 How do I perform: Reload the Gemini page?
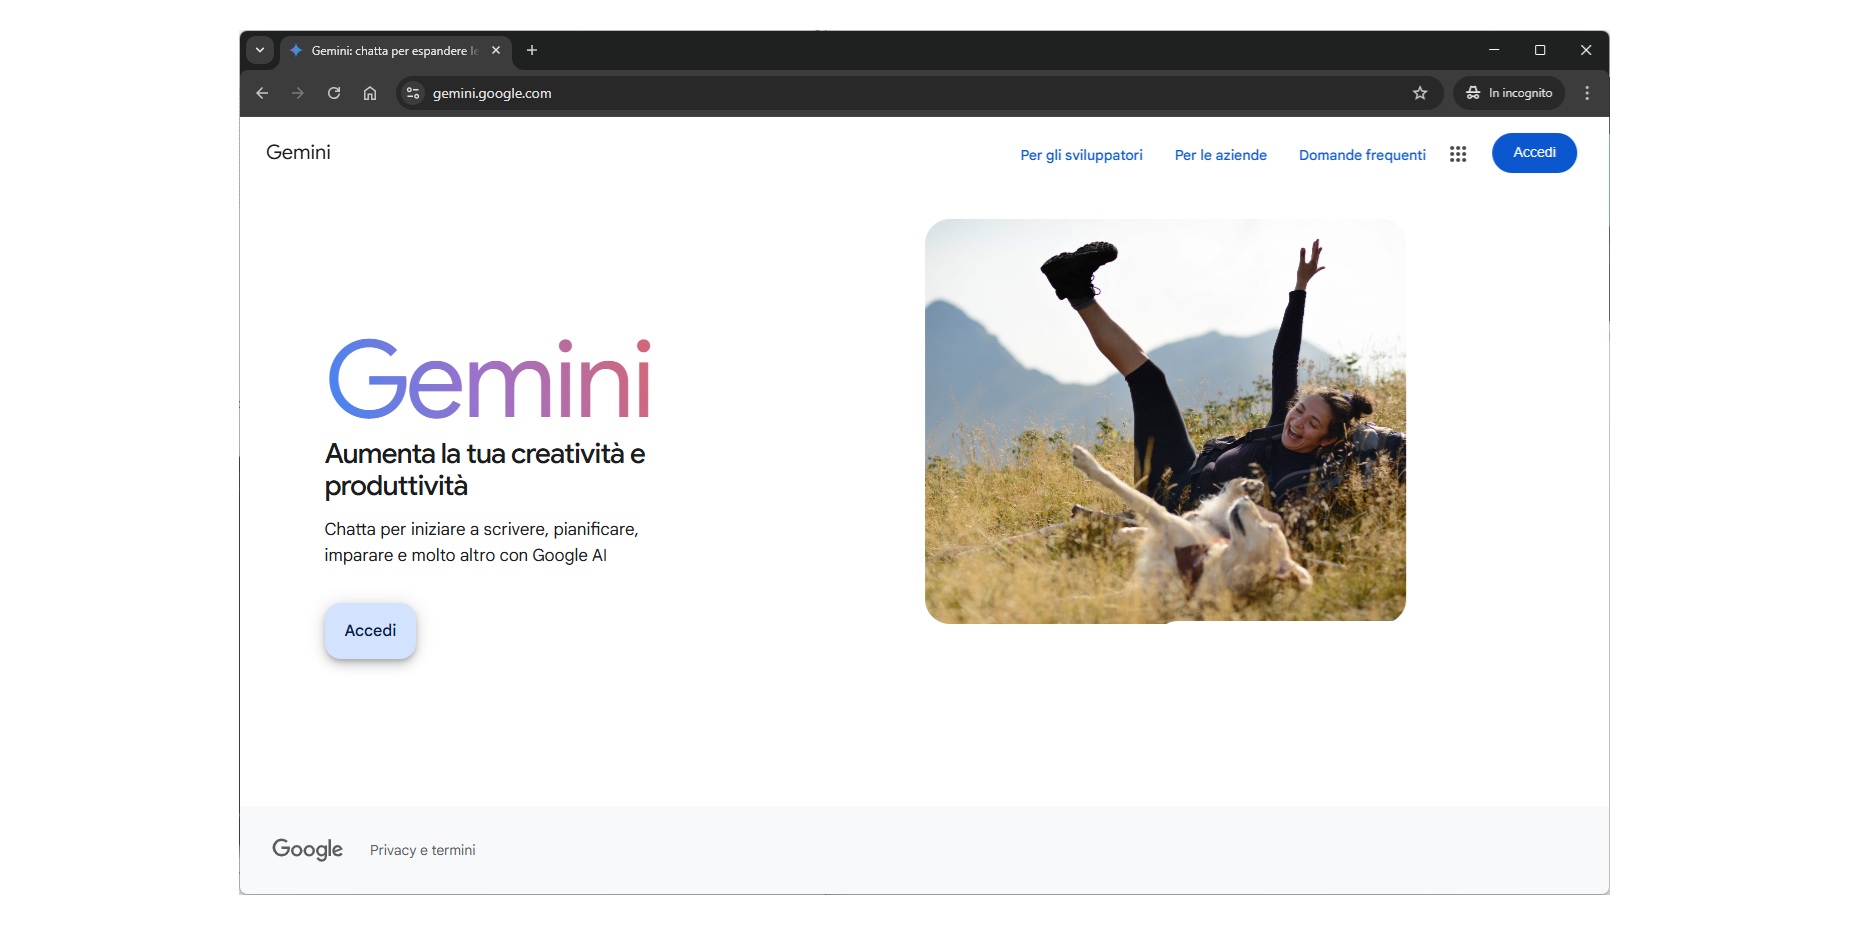tap(334, 93)
